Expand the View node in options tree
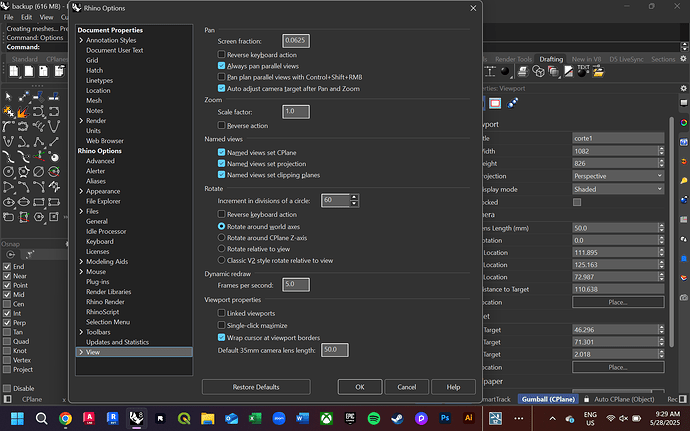The width and height of the screenshot is (690, 431). click(x=81, y=352)
